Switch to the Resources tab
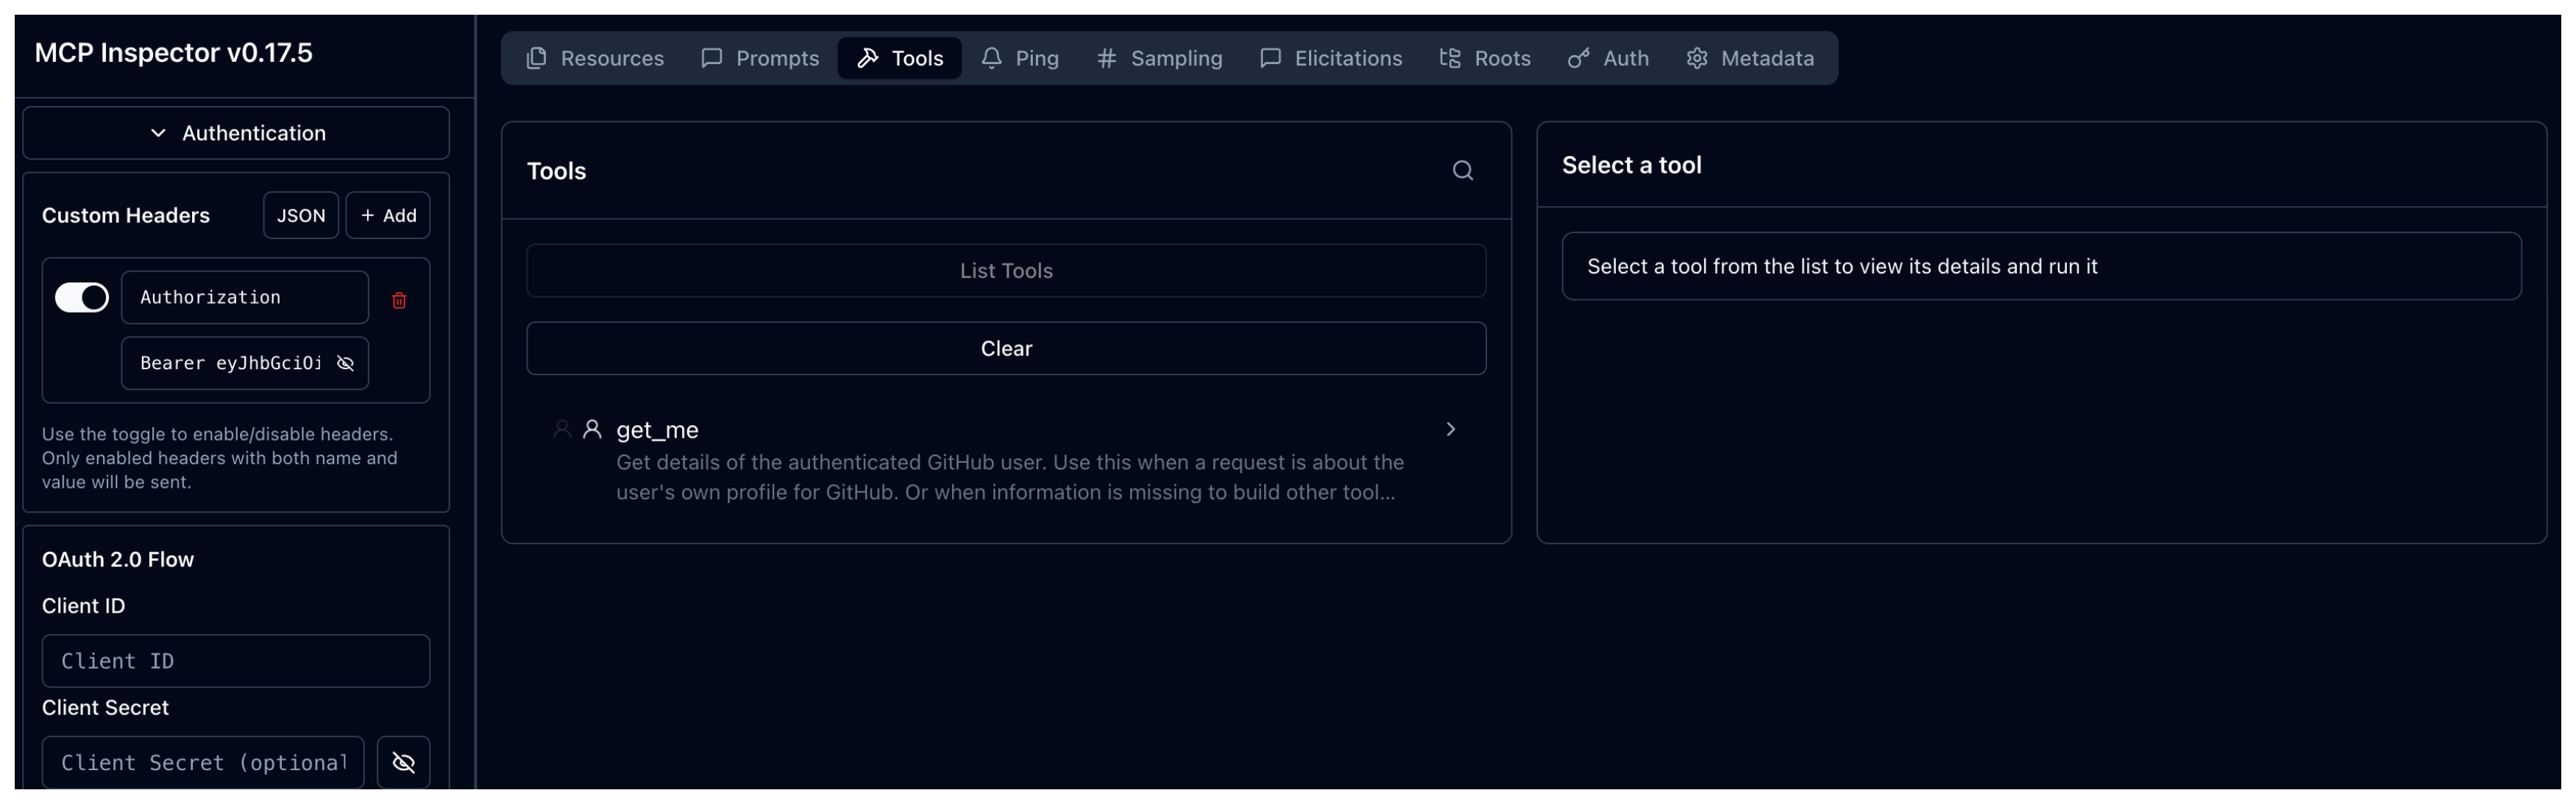Viewport: 2576px width, 804px height. pos(595,58)
